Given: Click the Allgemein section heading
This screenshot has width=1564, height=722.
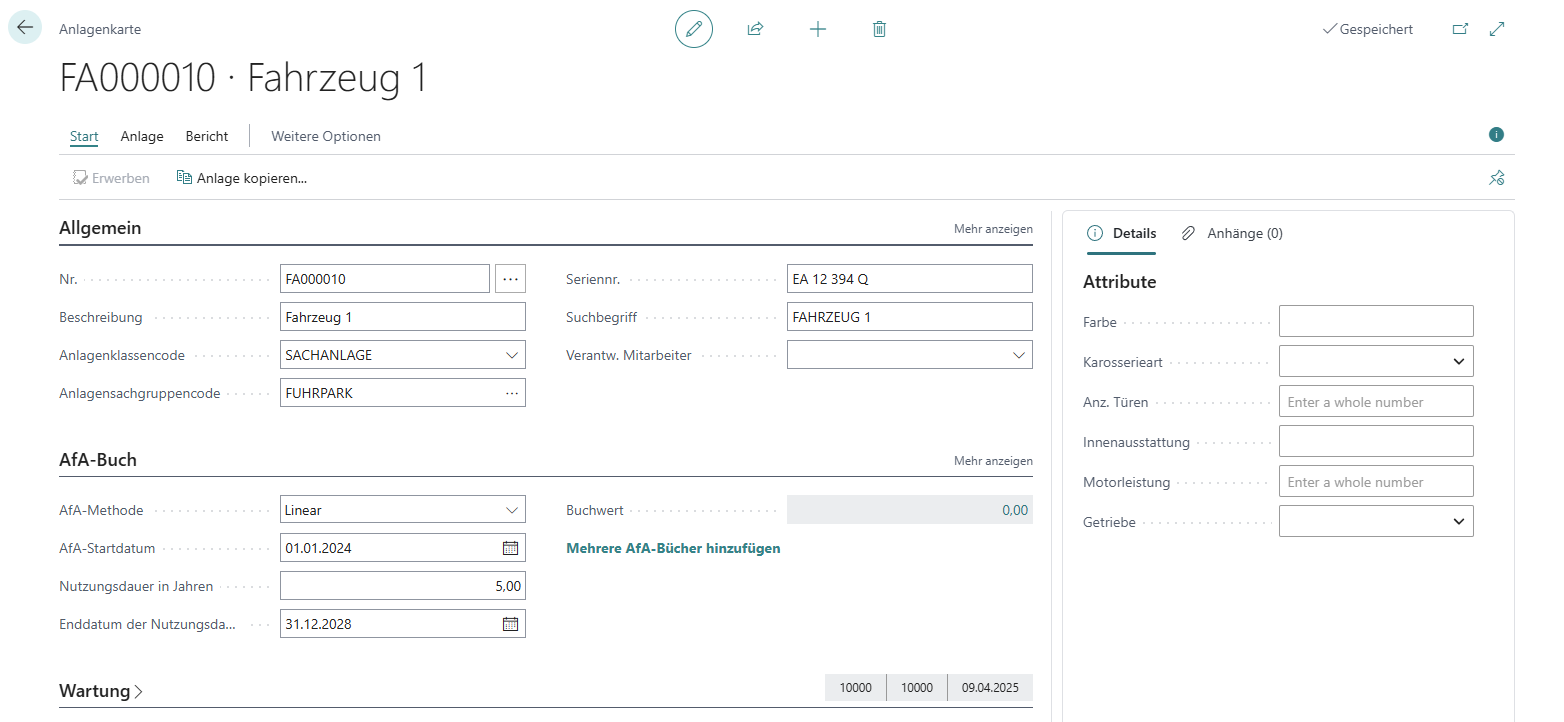Looking at the screenshot, I should (100, 228).
